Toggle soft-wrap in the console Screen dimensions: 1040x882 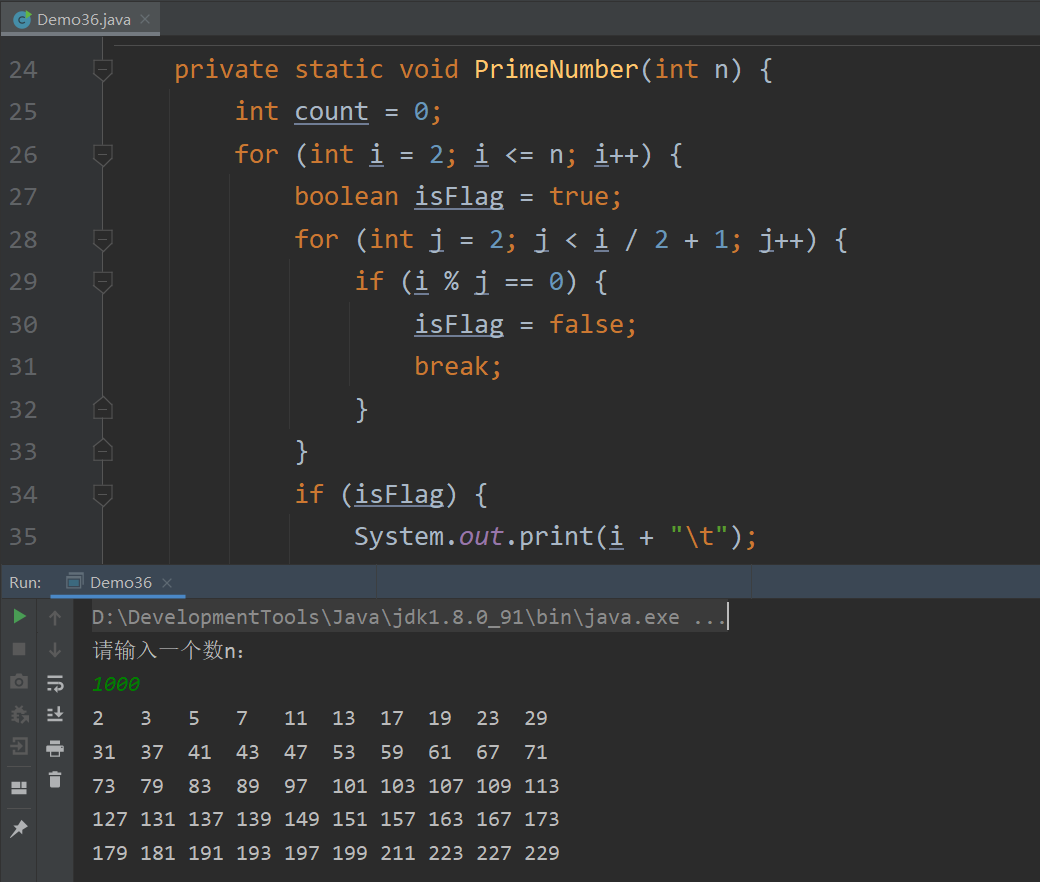click(55, 681)
